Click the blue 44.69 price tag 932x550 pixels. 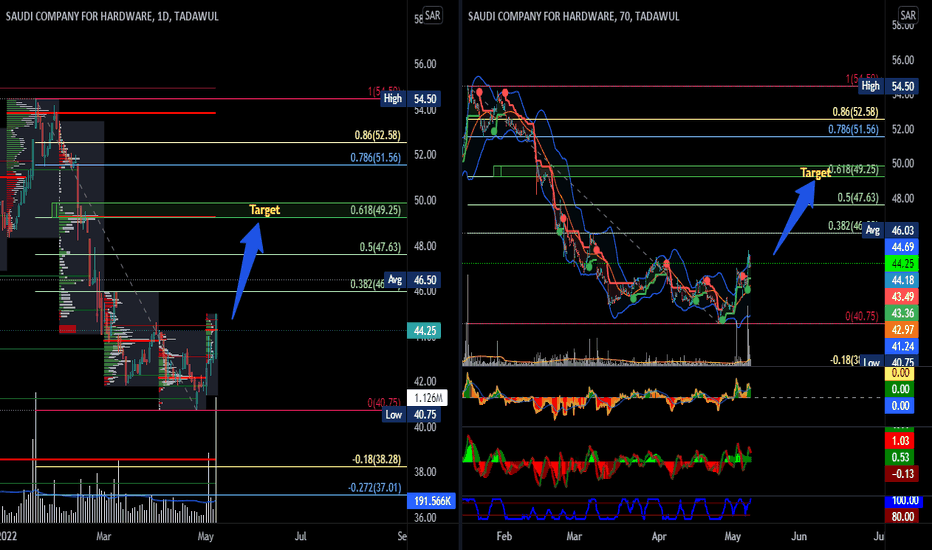902,247
